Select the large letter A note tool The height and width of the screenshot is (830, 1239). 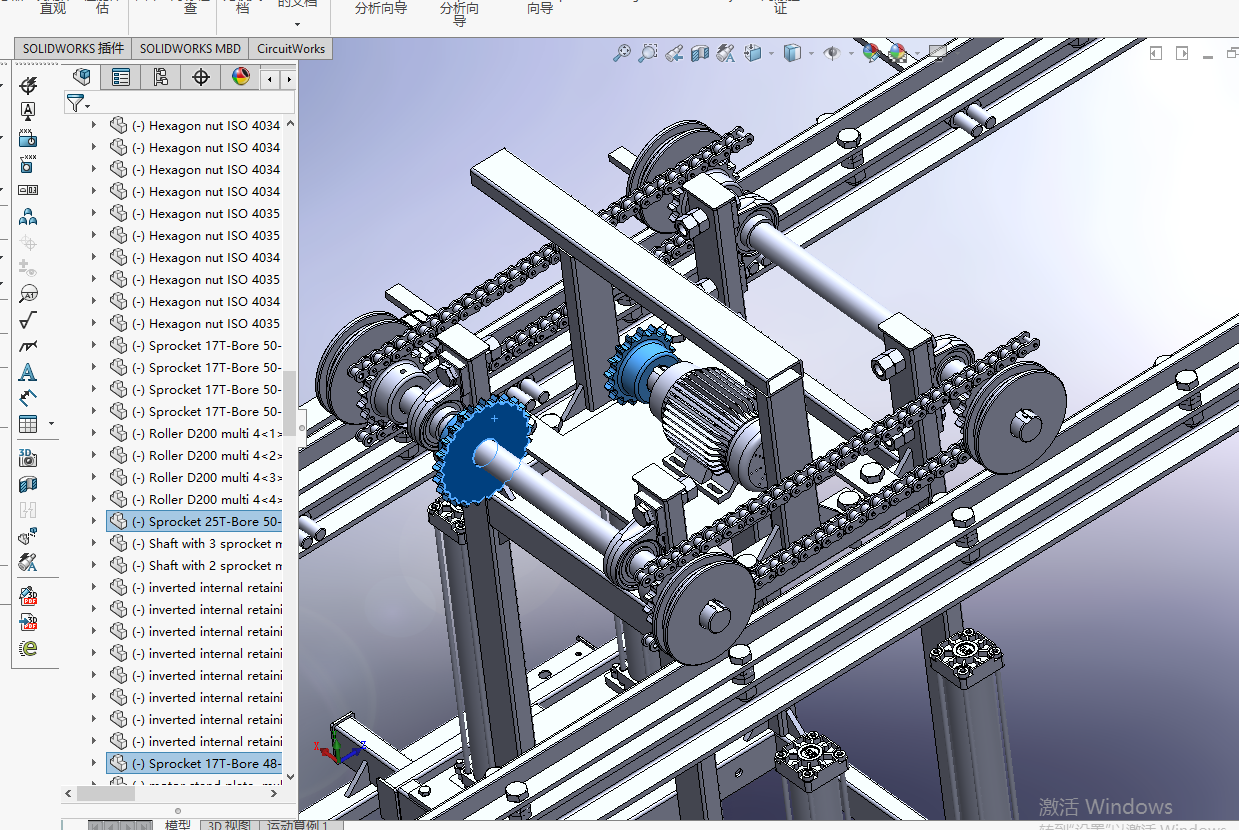28,372
